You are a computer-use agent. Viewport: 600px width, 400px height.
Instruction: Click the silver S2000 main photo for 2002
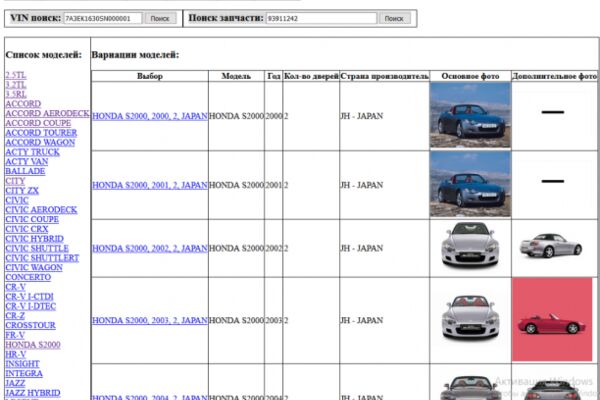(470, 245)
